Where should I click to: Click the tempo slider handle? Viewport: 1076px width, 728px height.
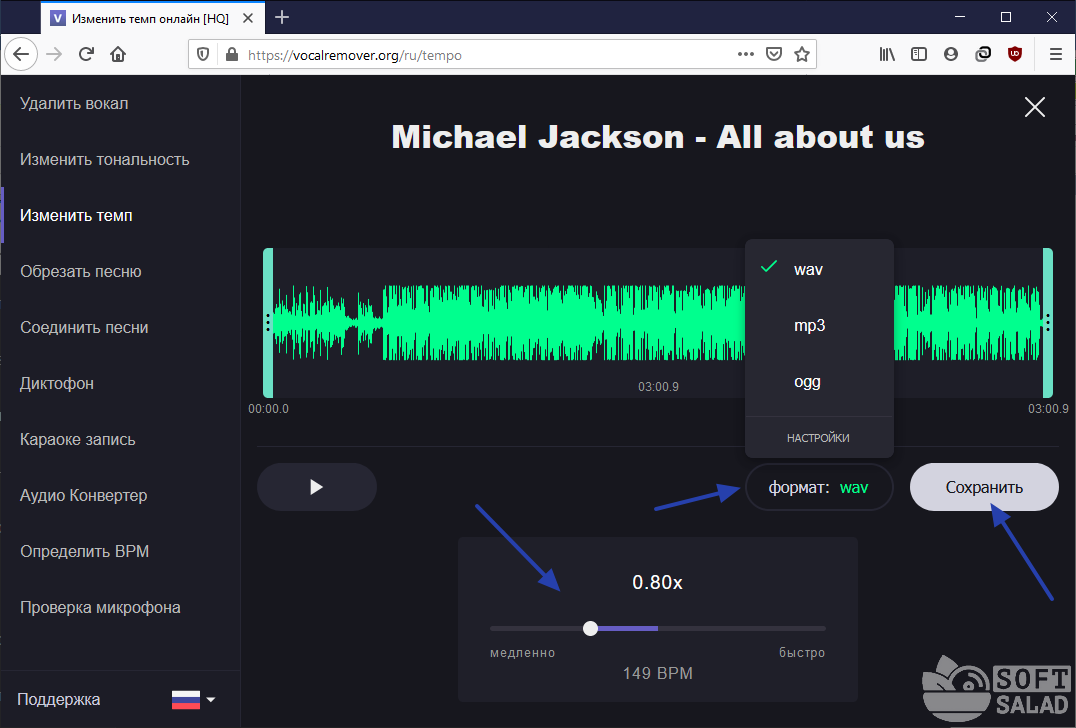590,628
